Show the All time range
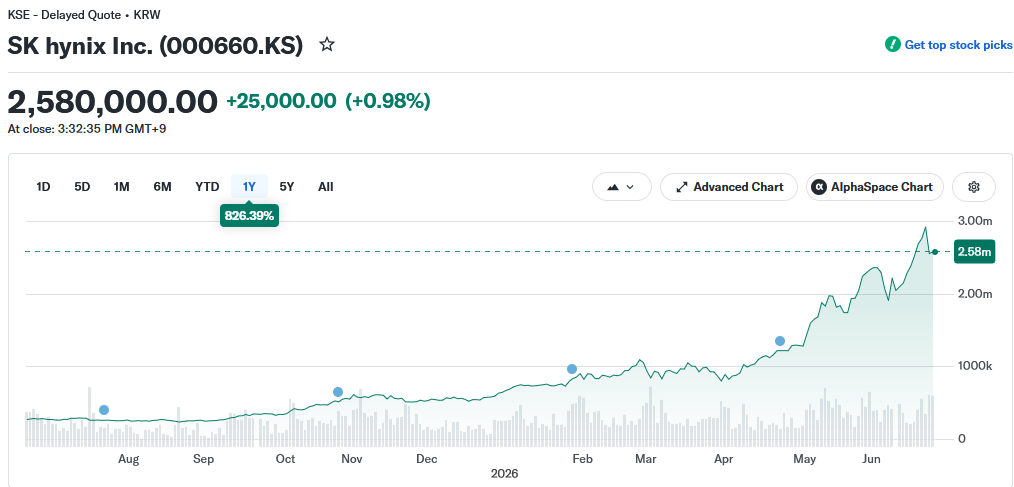The image size is (1014, 487). 326,187
